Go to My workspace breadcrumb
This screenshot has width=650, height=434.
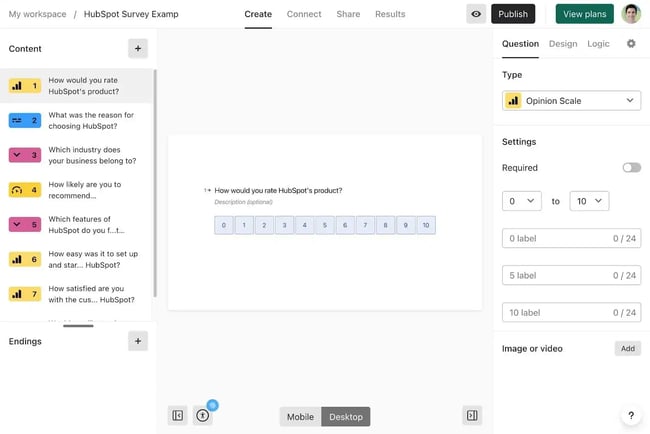(x=37, y=14)
